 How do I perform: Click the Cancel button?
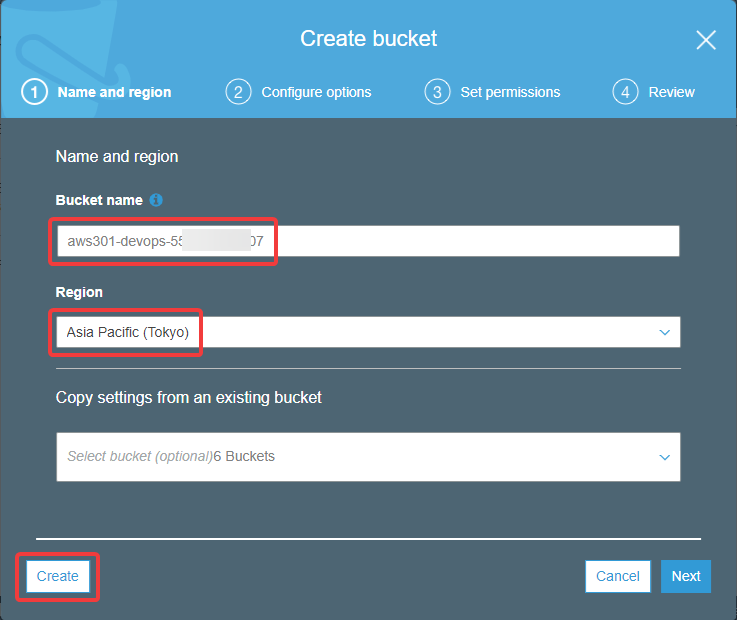tap(618, 576)
